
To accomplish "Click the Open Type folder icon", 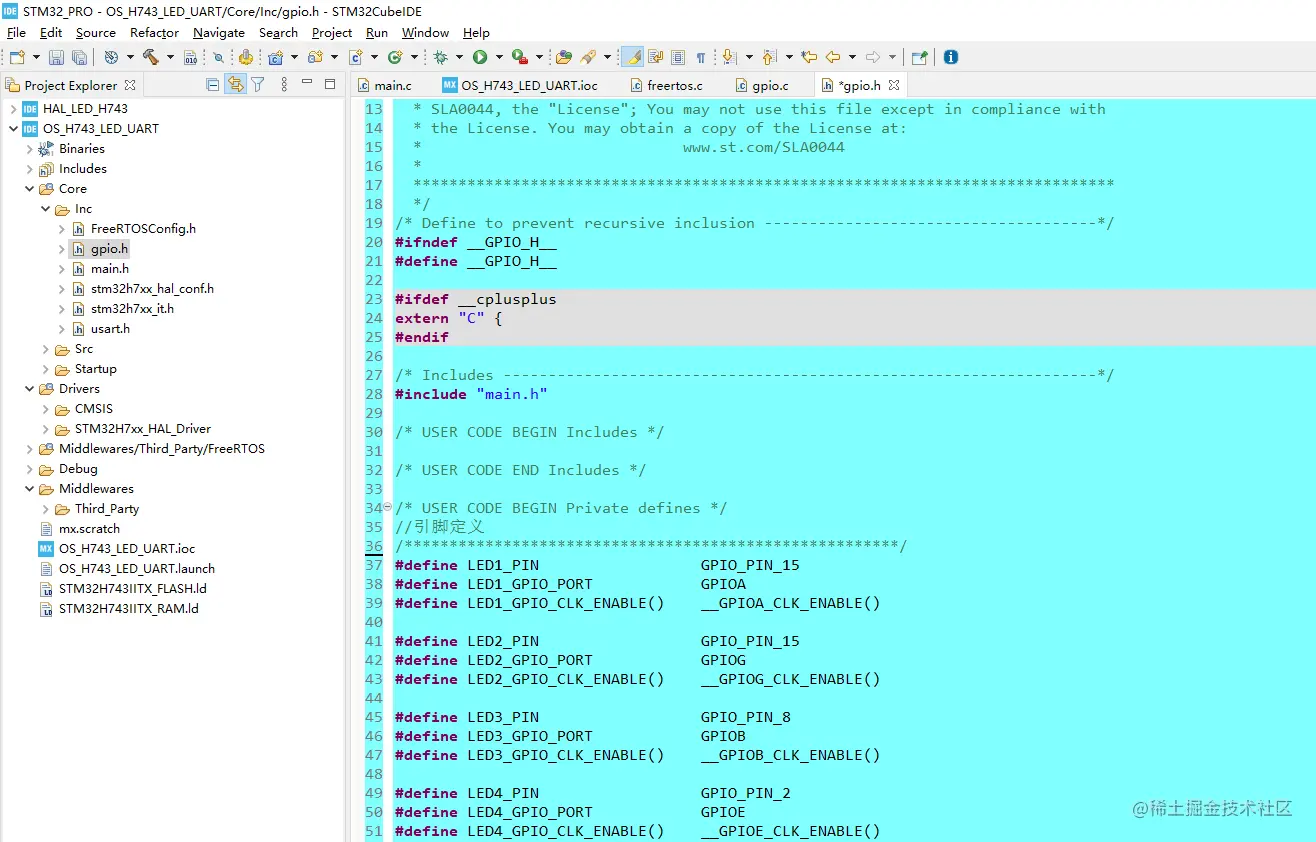I will (x=564, y=58).
